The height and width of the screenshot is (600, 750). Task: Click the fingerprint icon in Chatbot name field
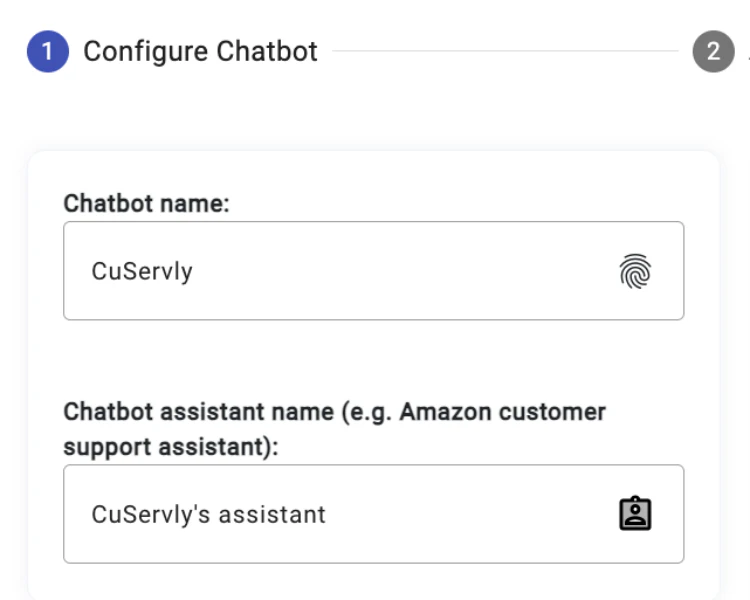635,271
